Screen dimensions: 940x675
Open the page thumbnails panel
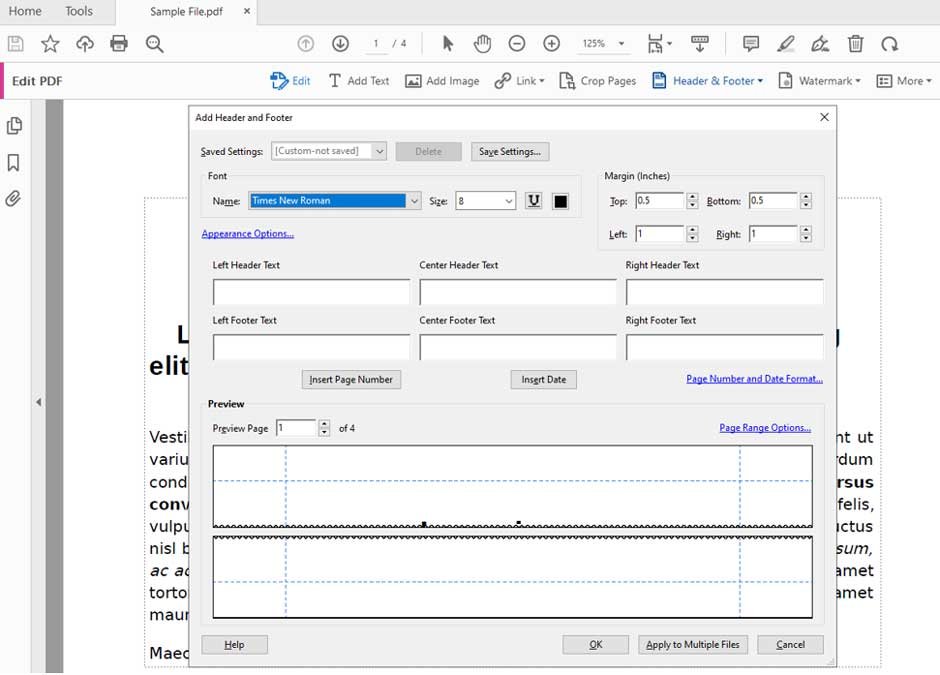pyautogui.click(x=14, y=126)
